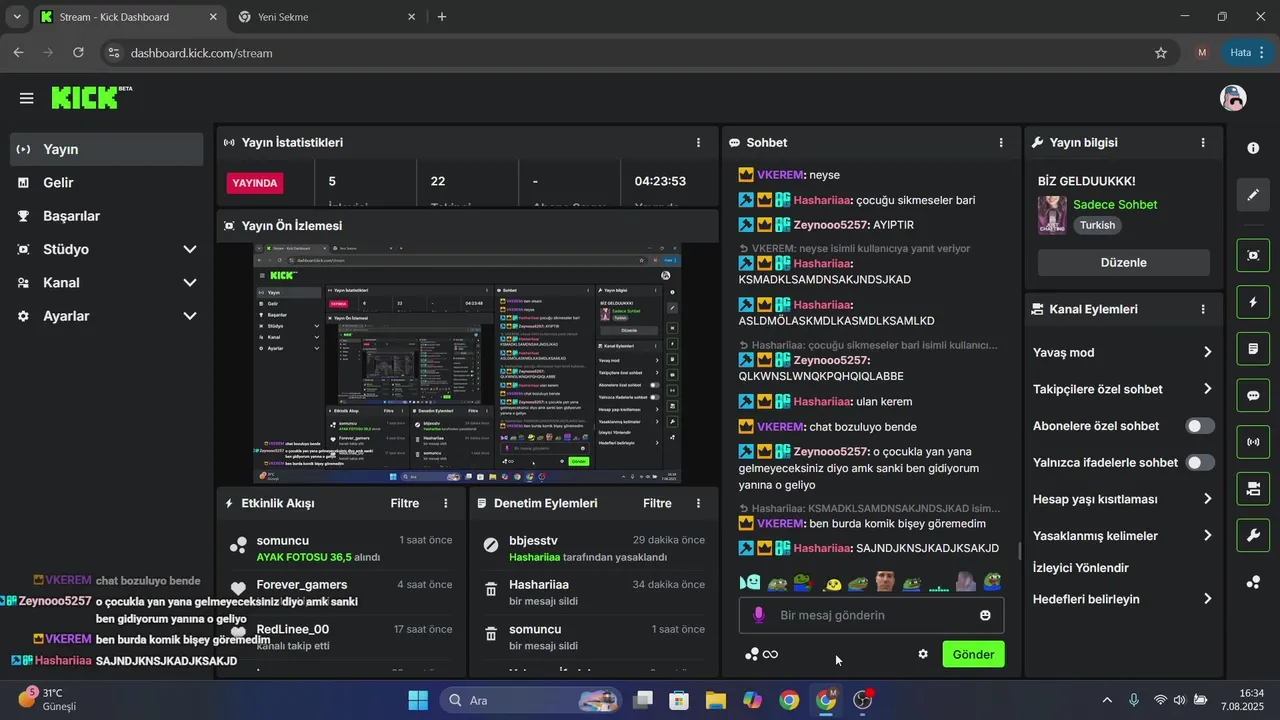This screenshot has width=1280, height=720.
Task: Open chat settings gear icon
Action: click(923, 654)
